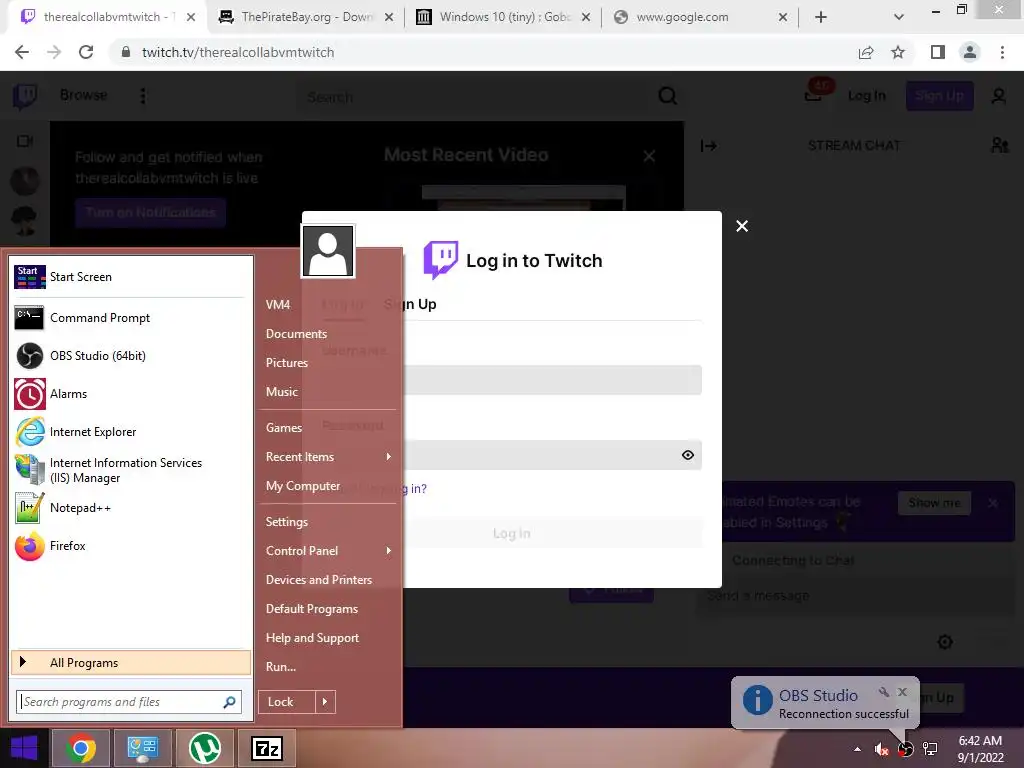
Task: Switch to Windows 10 (tiny) tab
Action: pyautogui.click(x=504, y=17)
